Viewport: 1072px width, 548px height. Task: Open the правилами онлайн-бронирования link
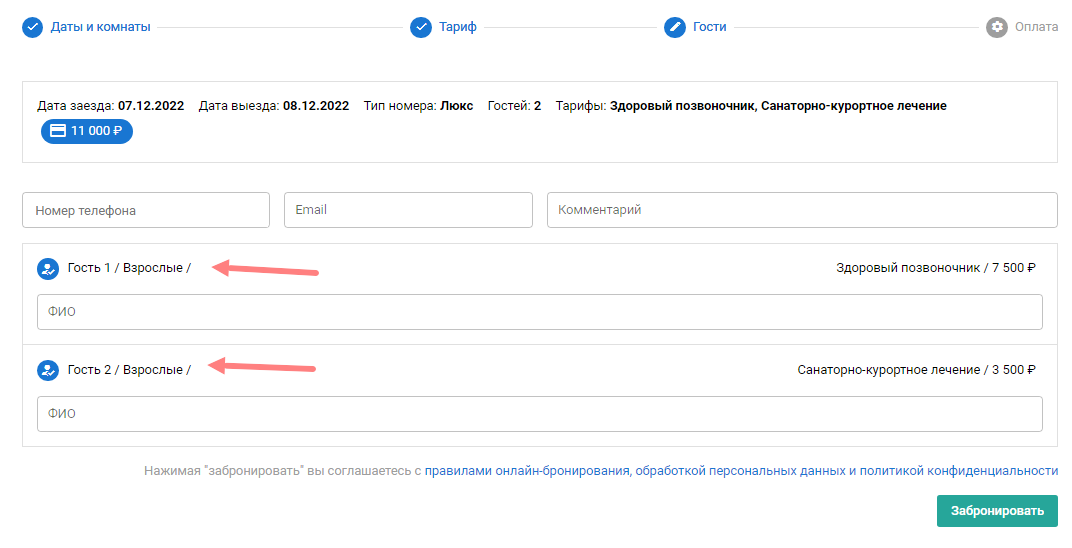[527, 470]
